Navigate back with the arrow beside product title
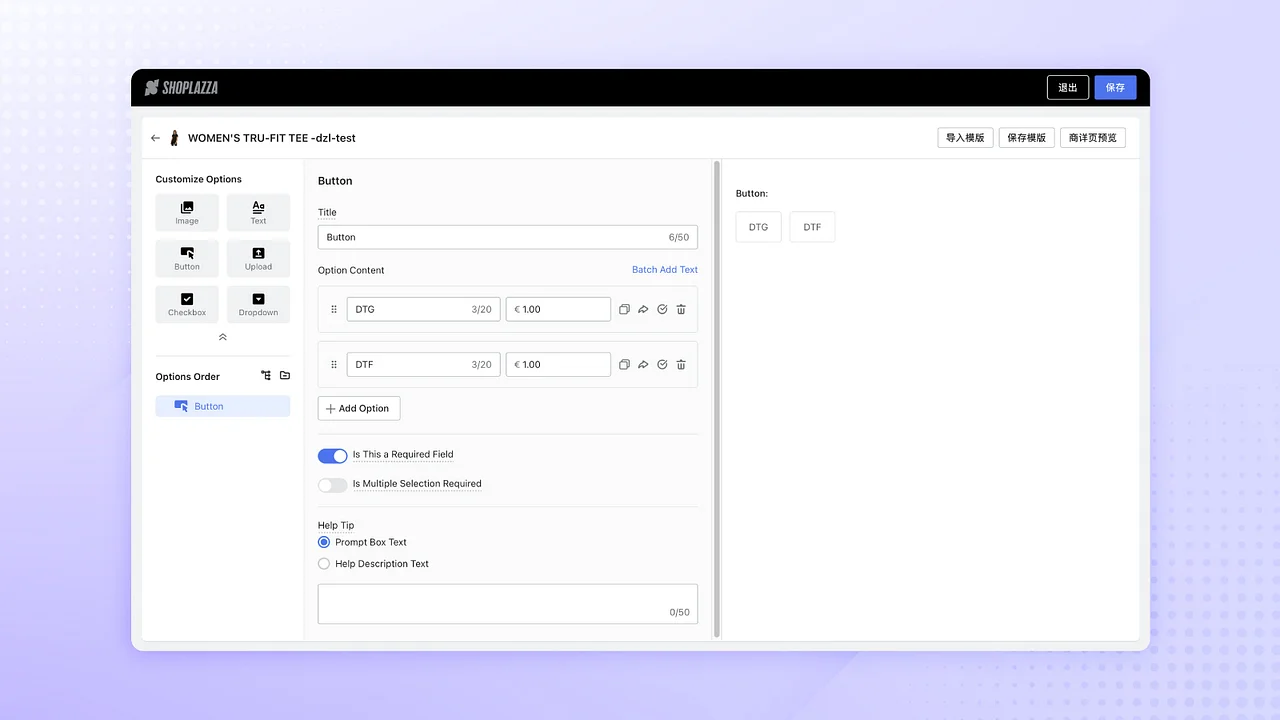The height and width of the screenshot is (720, 1280). (155, 138)
